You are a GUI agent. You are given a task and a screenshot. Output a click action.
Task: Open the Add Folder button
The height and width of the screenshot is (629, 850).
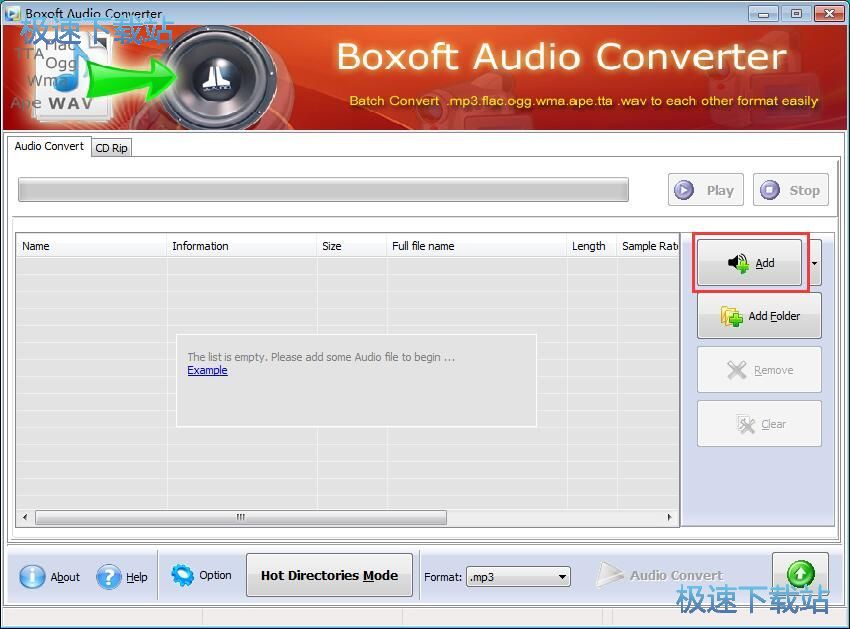tap(759, 316)
